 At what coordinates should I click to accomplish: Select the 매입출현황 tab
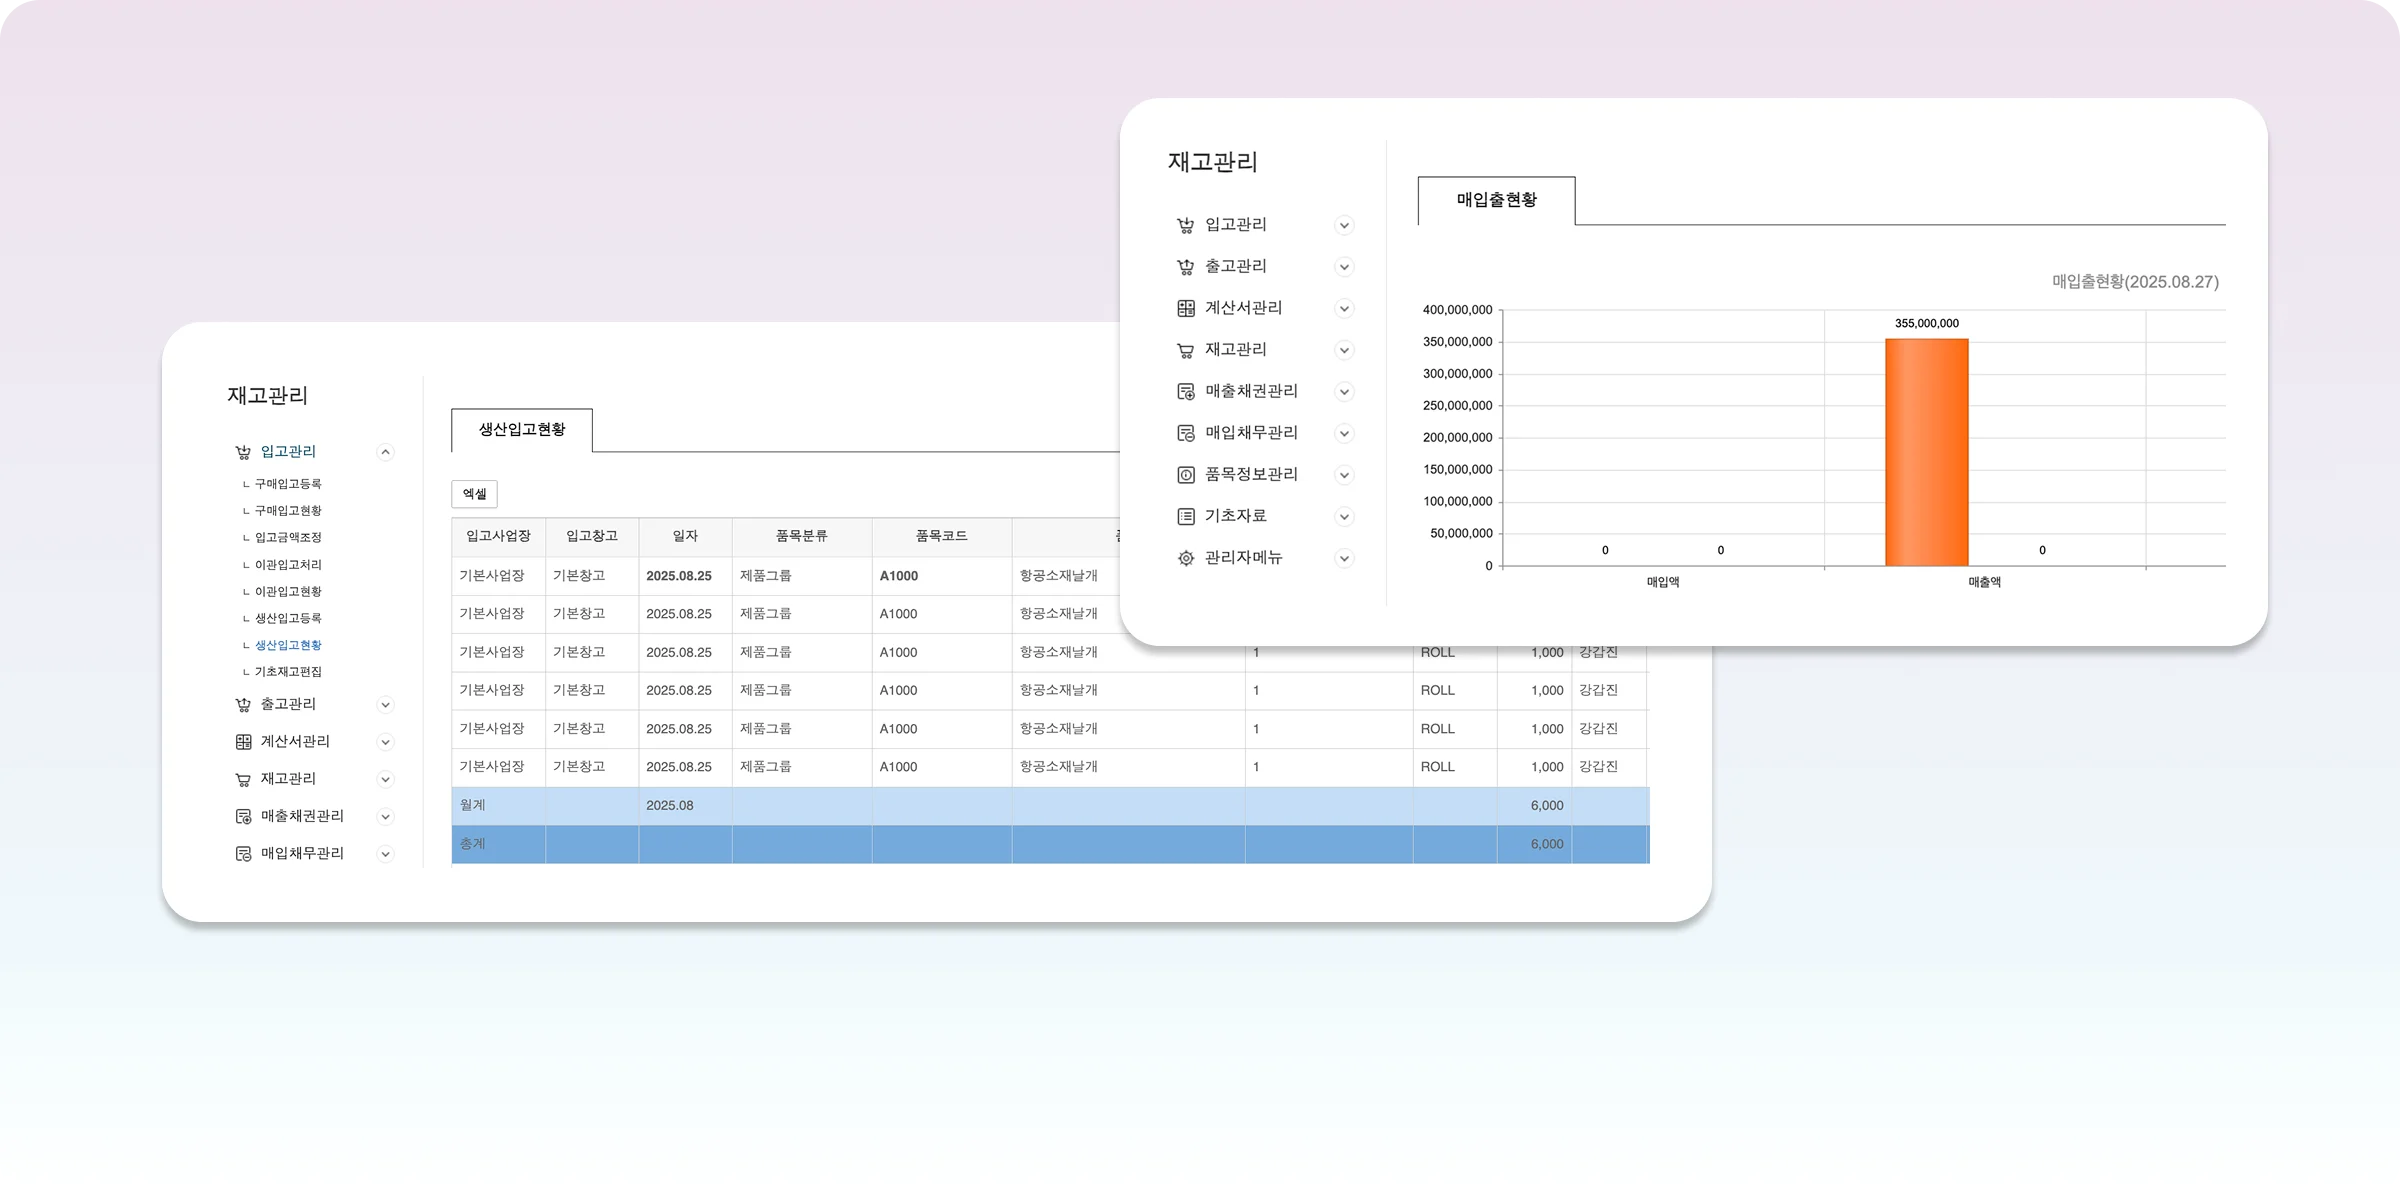1496,200
